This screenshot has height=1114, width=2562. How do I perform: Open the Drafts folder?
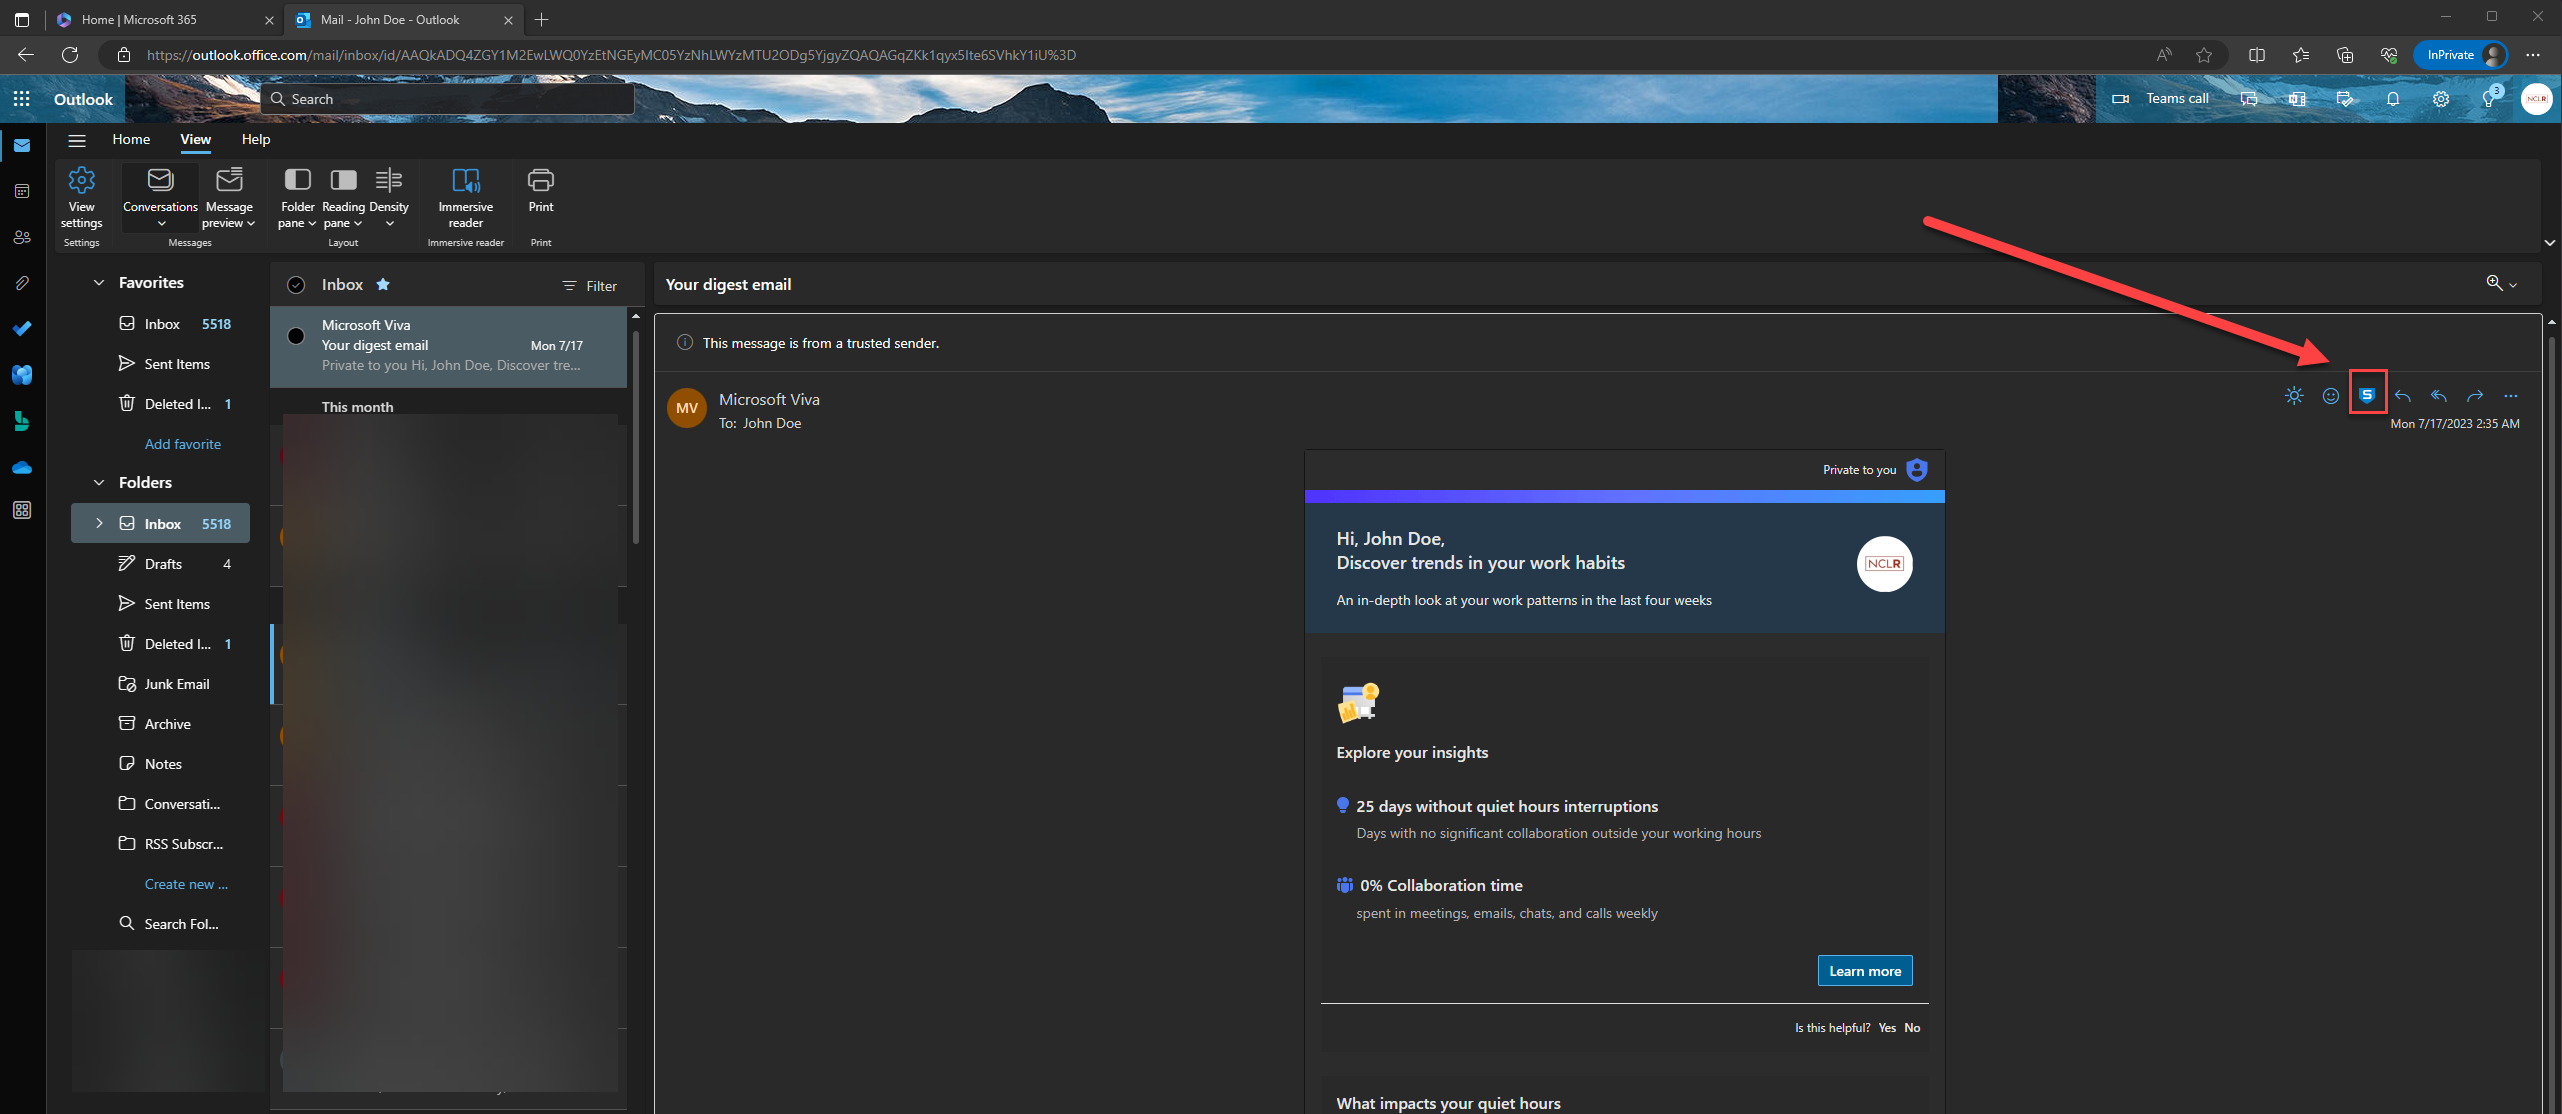160,564
